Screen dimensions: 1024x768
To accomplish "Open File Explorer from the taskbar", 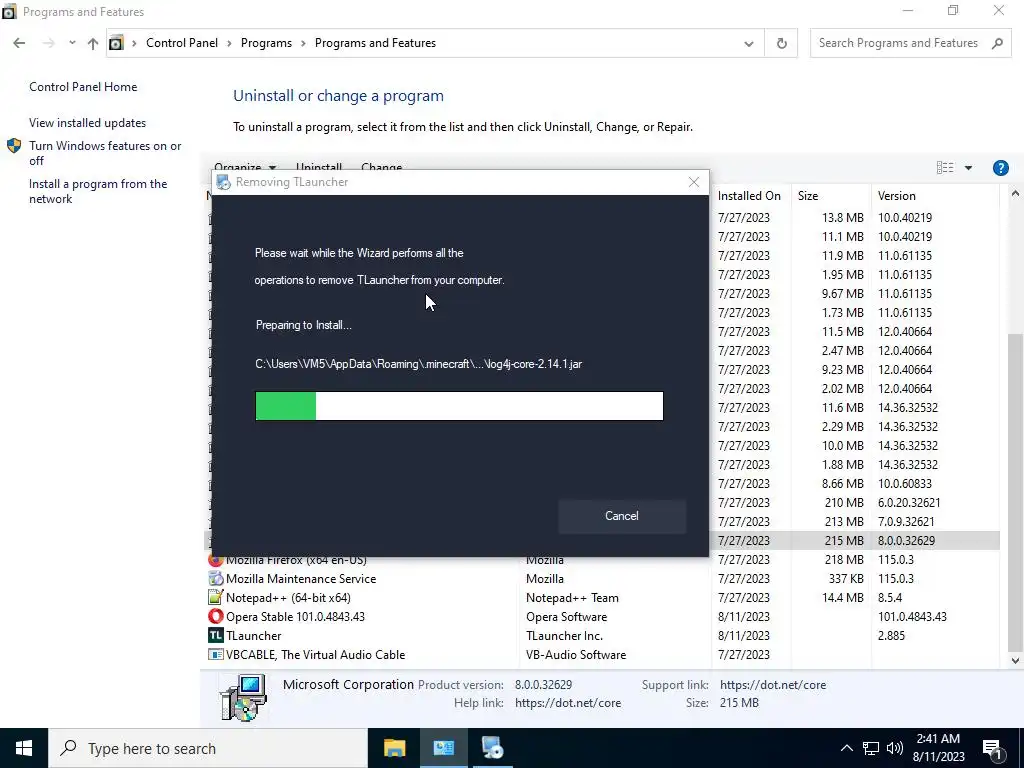I will [394, 748].
